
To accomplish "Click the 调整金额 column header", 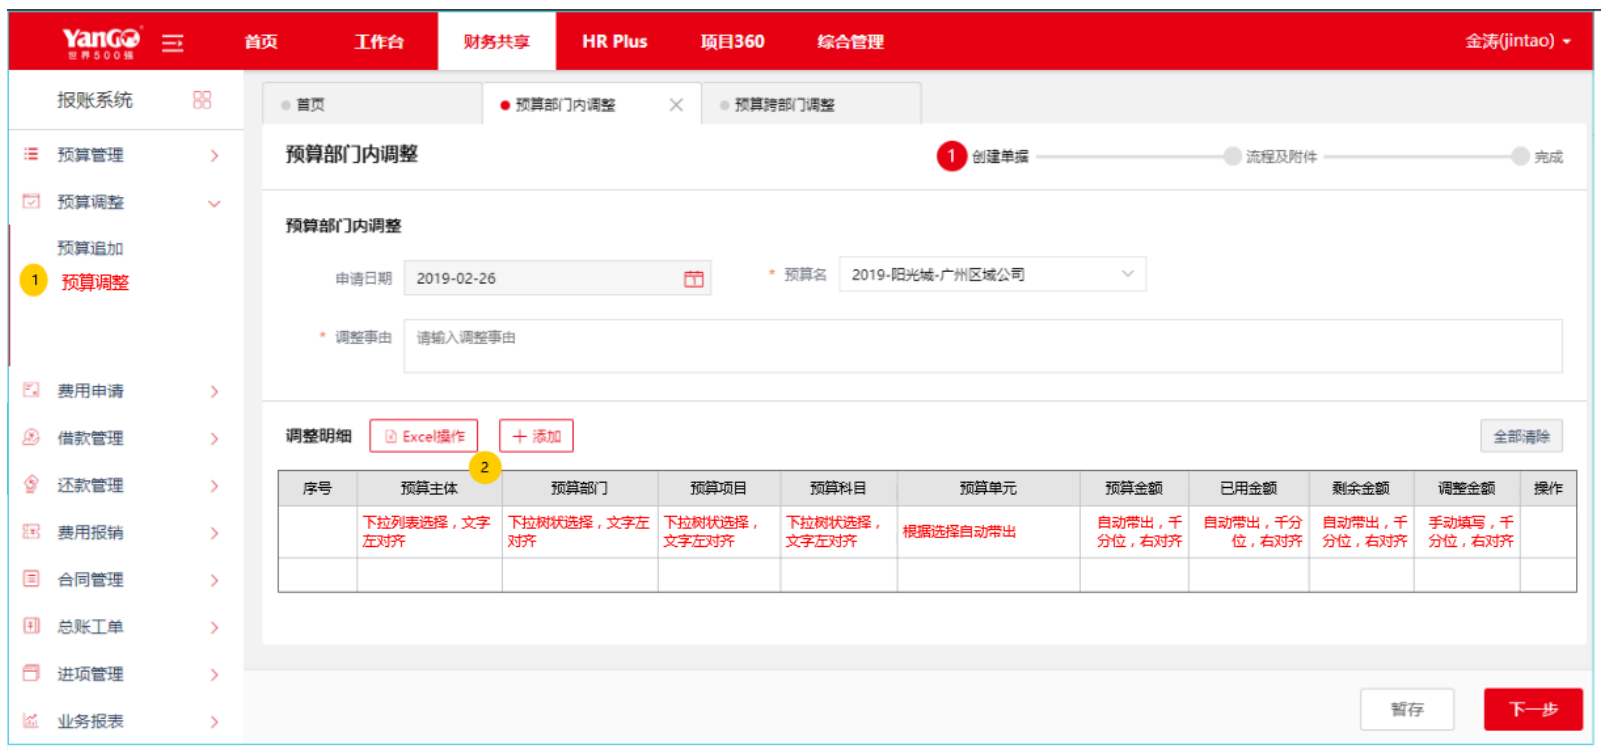I will coord(1466,488).
